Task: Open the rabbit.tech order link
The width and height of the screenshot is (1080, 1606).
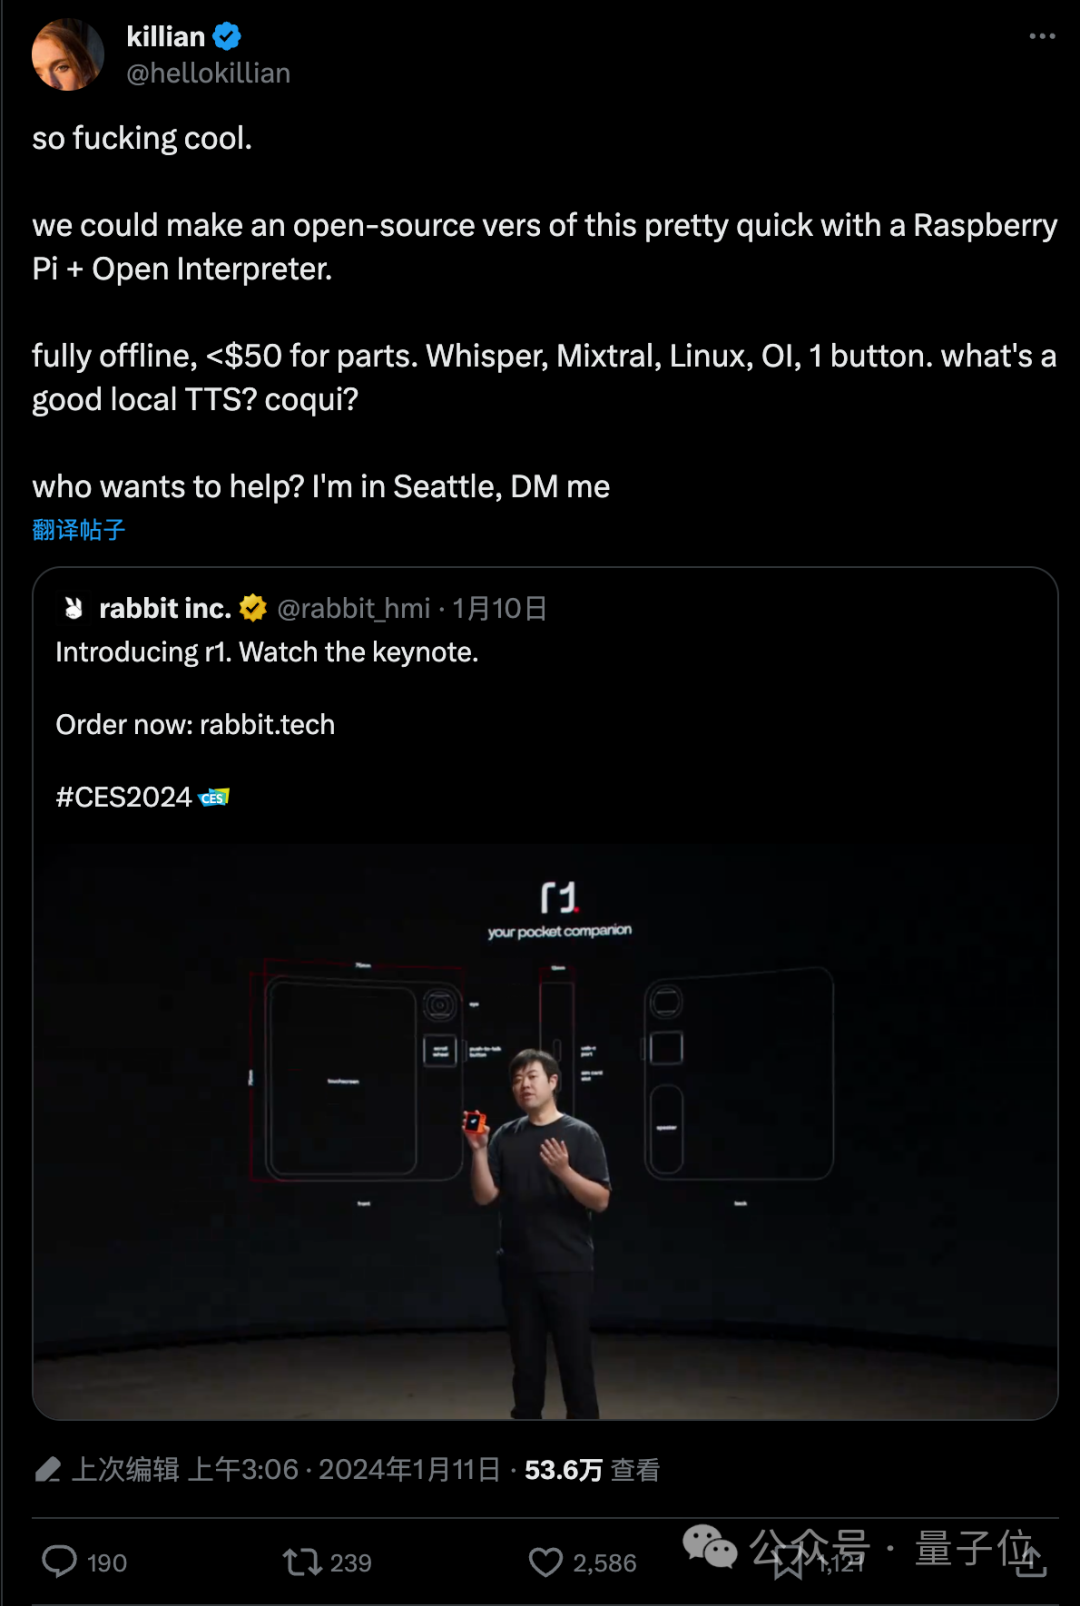Action: point(267,724)
